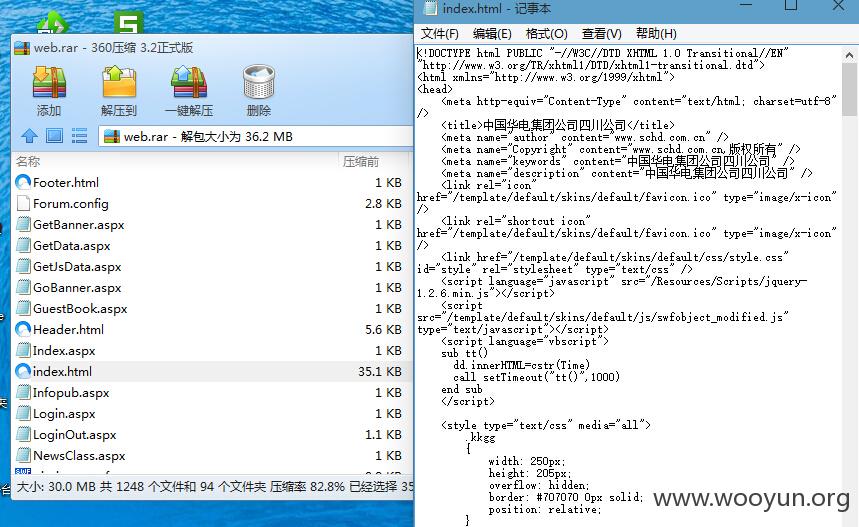Select GetData.aspx in archive list
The image size is (859, 527).
[x=71, y=246]
